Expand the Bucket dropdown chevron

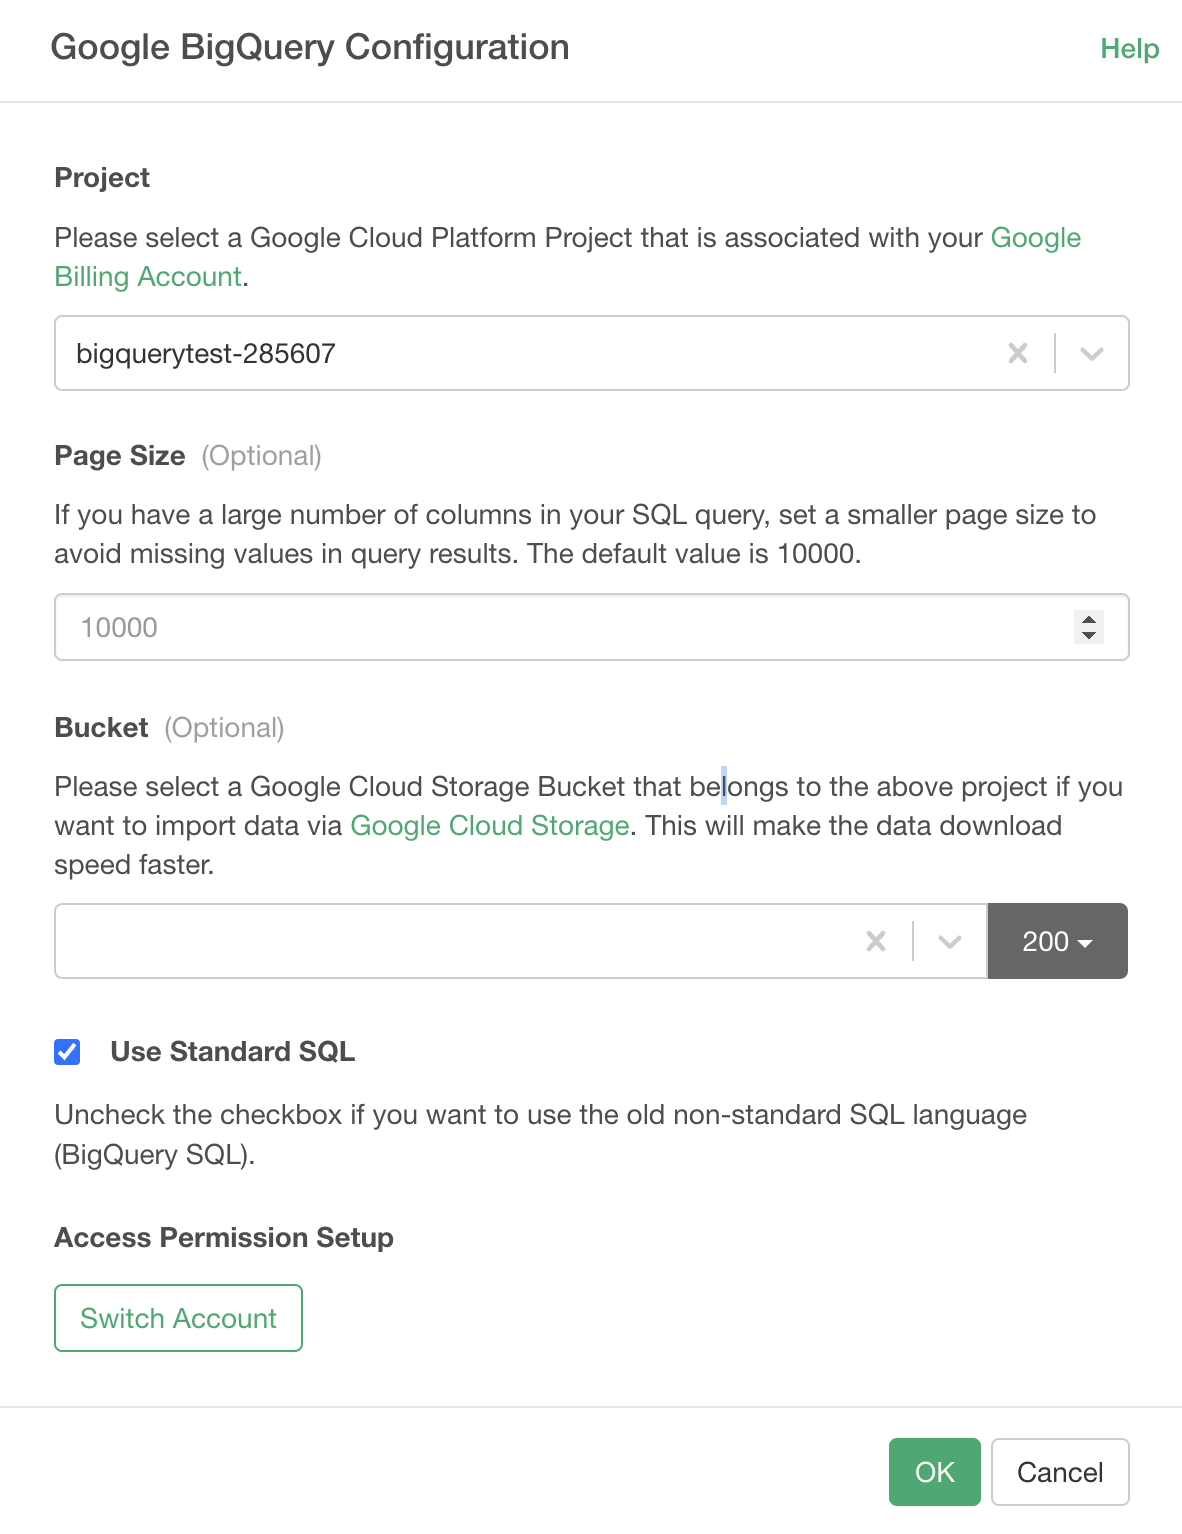click(x=949, y=941)
